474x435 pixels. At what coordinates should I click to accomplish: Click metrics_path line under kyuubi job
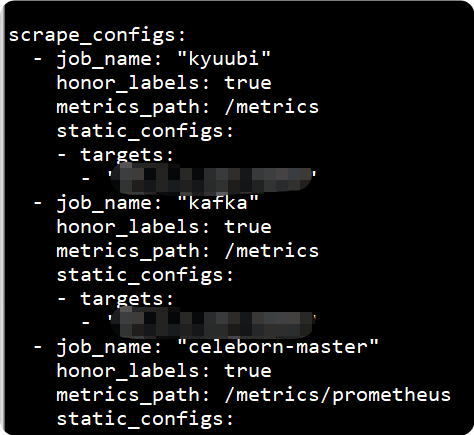point(187,107)
